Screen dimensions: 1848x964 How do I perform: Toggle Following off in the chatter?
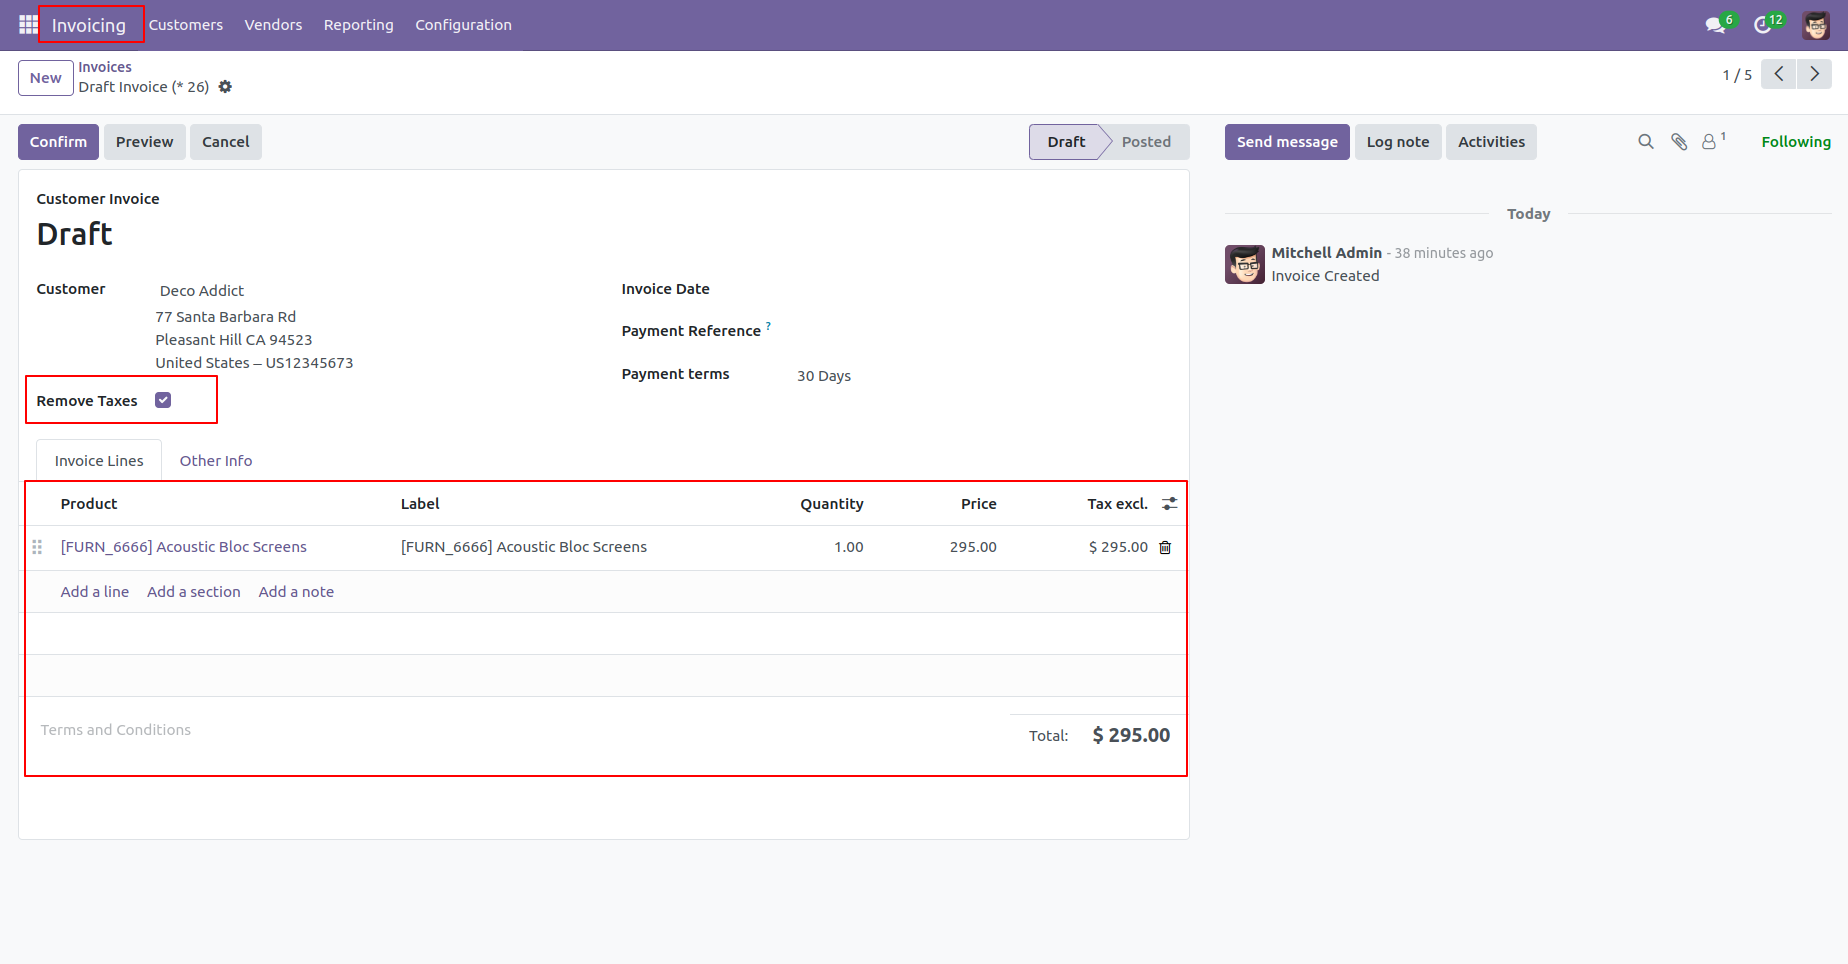(1795, 141)
